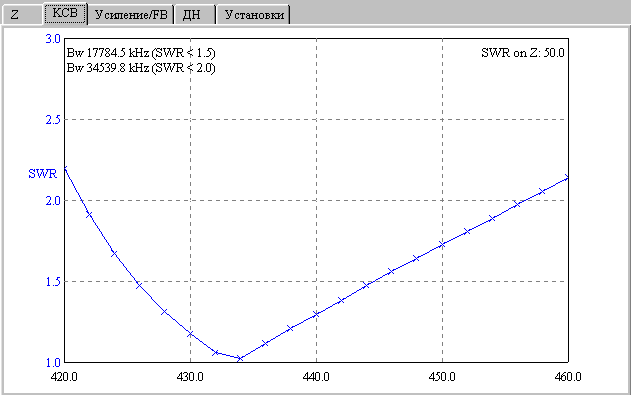Switch to the Установки tab
The image size is (631, 395).
(x=254, y=15)
